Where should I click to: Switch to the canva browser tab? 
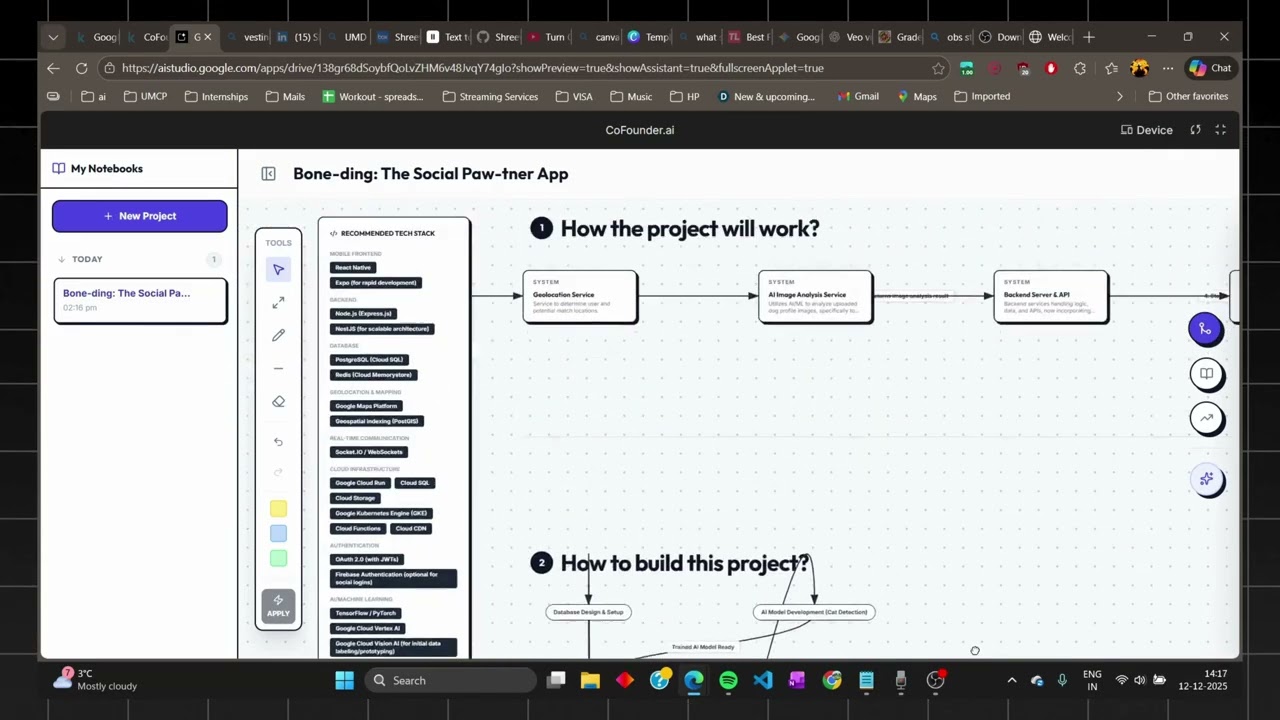598,37
